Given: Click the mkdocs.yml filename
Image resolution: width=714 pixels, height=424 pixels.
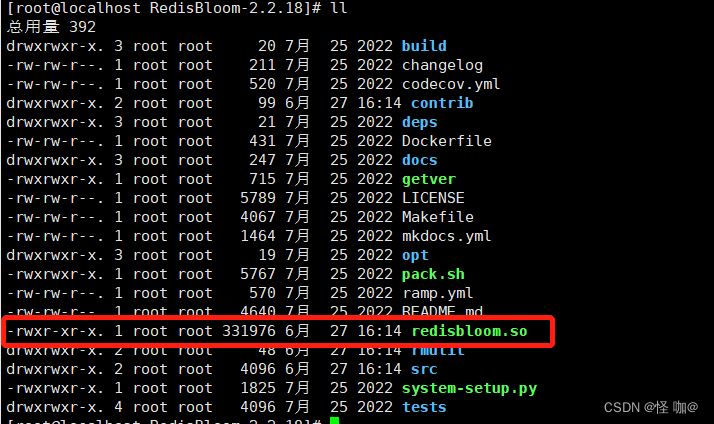Looking at the screenshot, I should pos(446,236).
